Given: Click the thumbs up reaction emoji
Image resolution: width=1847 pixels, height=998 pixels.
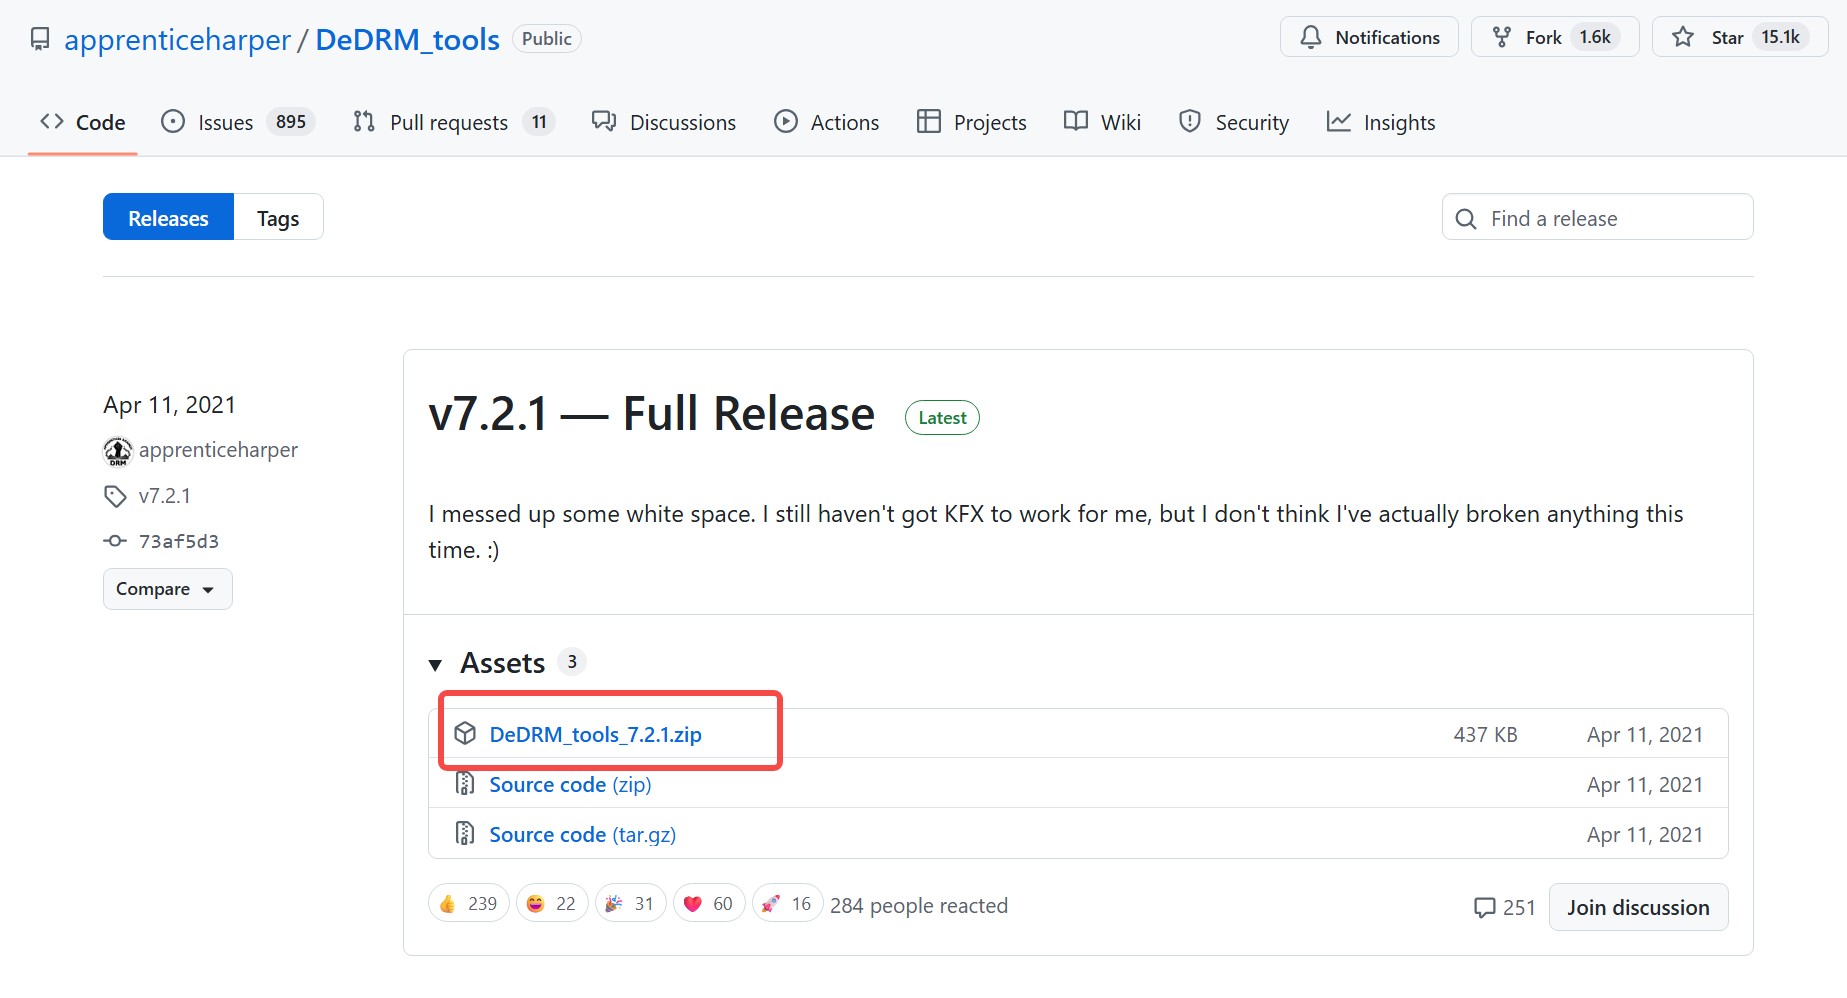Looking at the screenshot, I should (x=448, y=904).
